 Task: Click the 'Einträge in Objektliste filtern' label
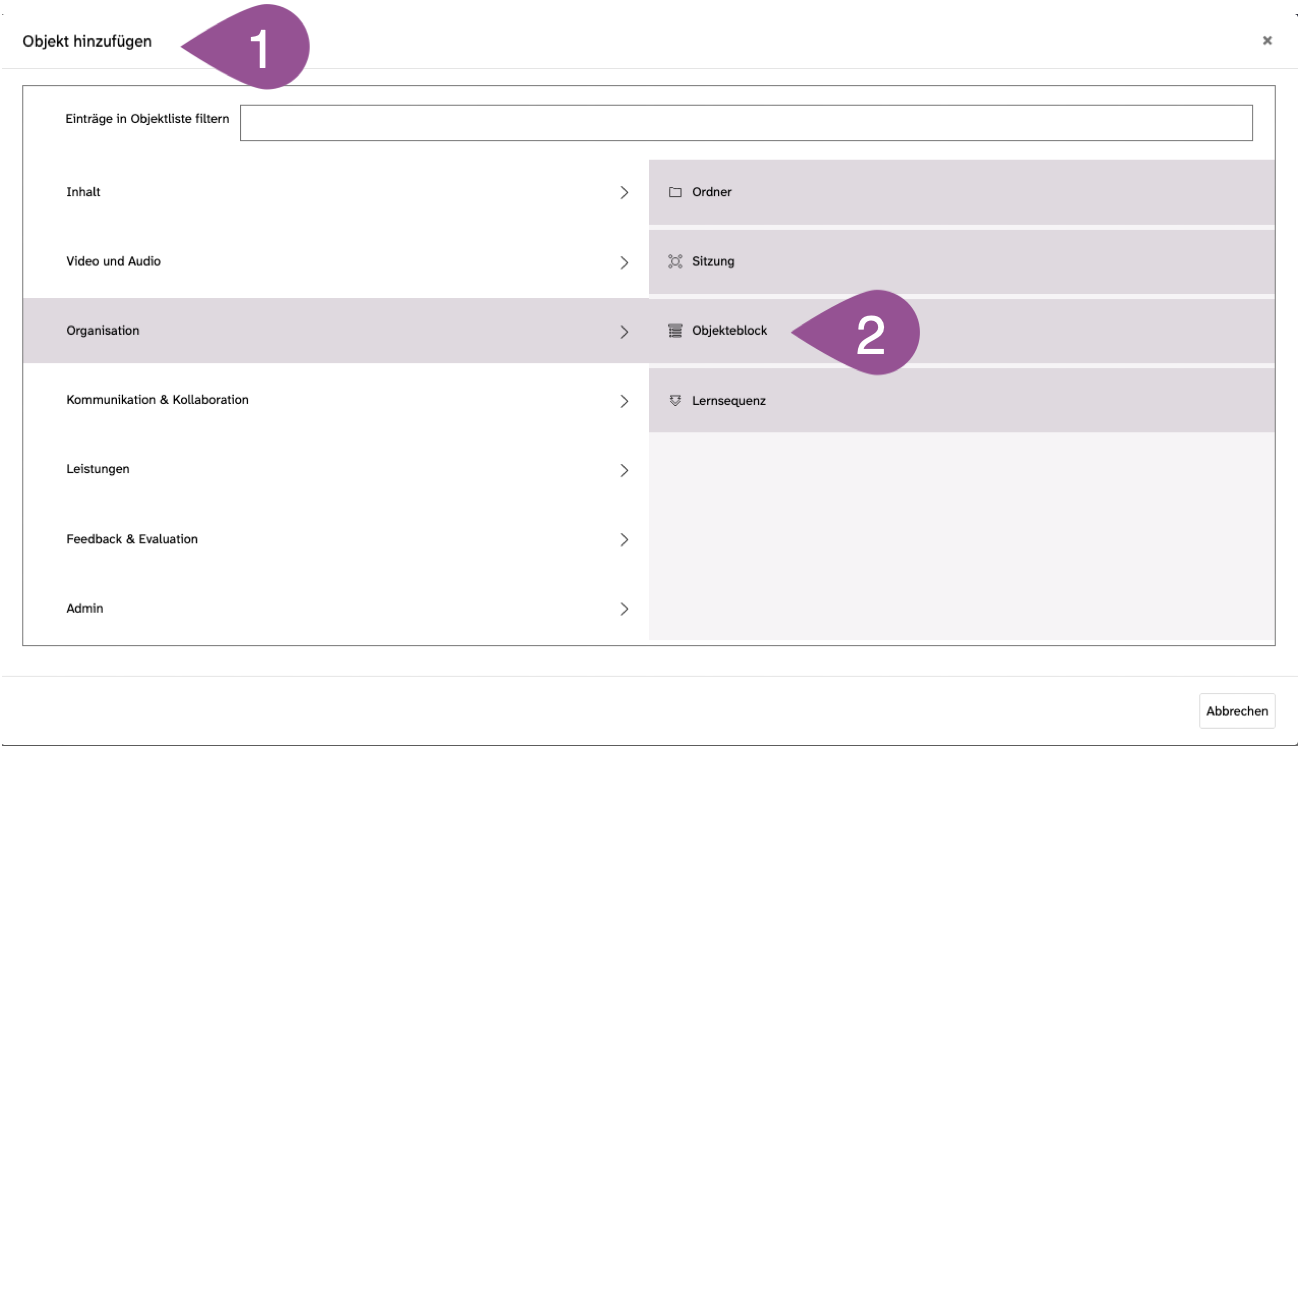[x=147, y=119]
